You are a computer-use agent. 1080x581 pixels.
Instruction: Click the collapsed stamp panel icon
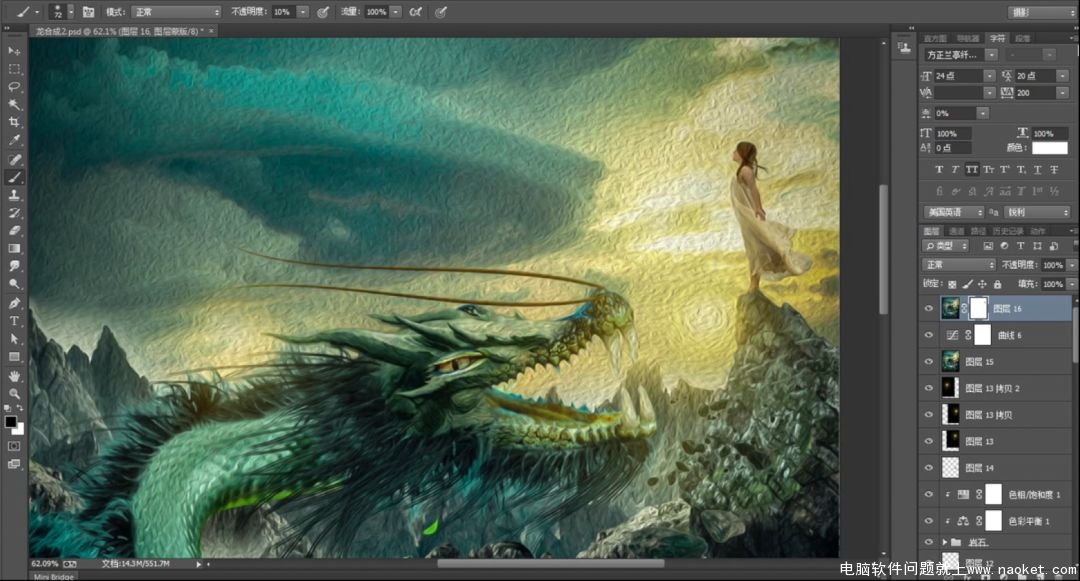tap(904, 47)
